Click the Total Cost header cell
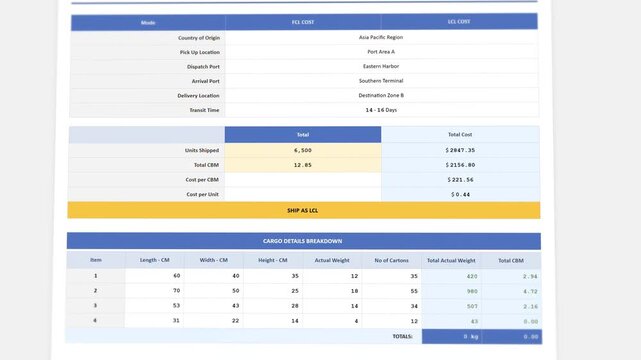This screenshot has height=360, width=641. tap(460, 134)
